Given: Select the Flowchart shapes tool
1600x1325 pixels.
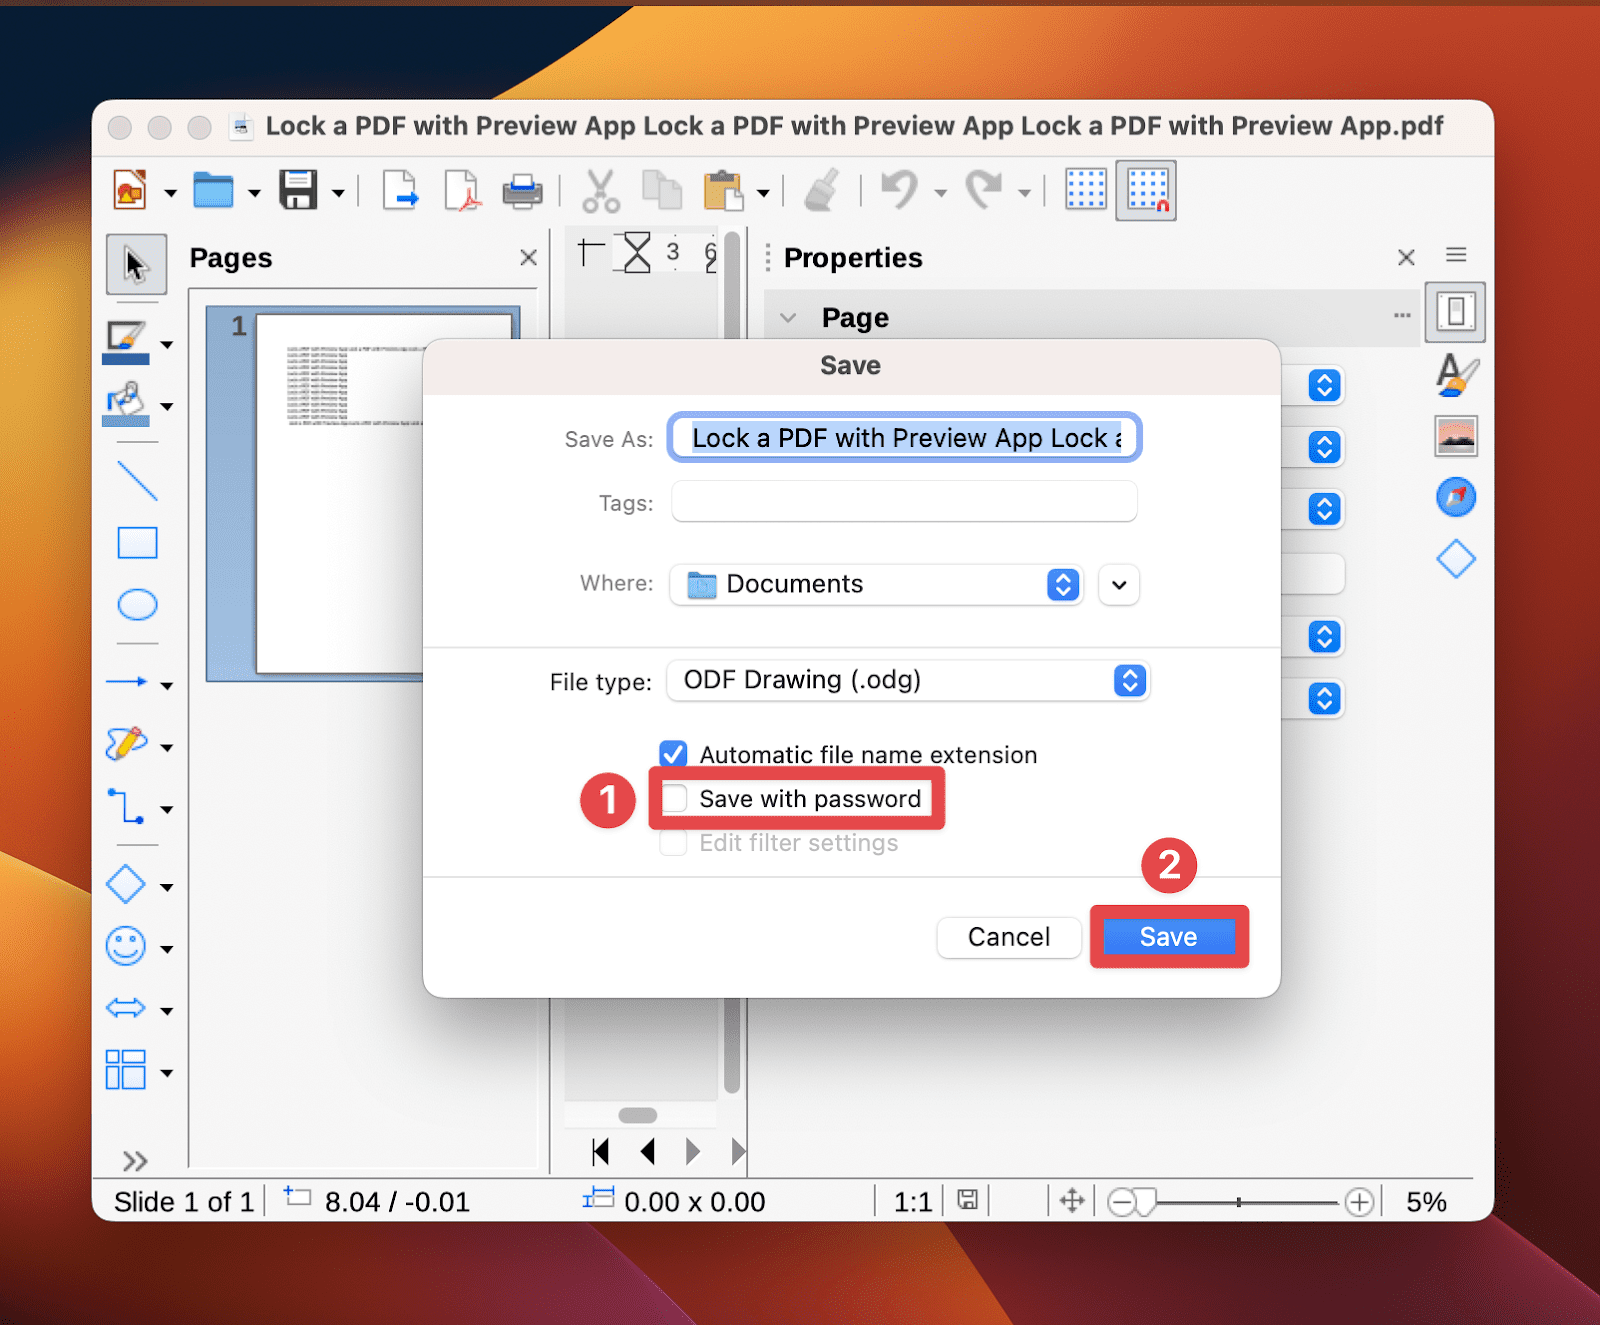Looking at the screenshot, I should tap(126, 1070).
